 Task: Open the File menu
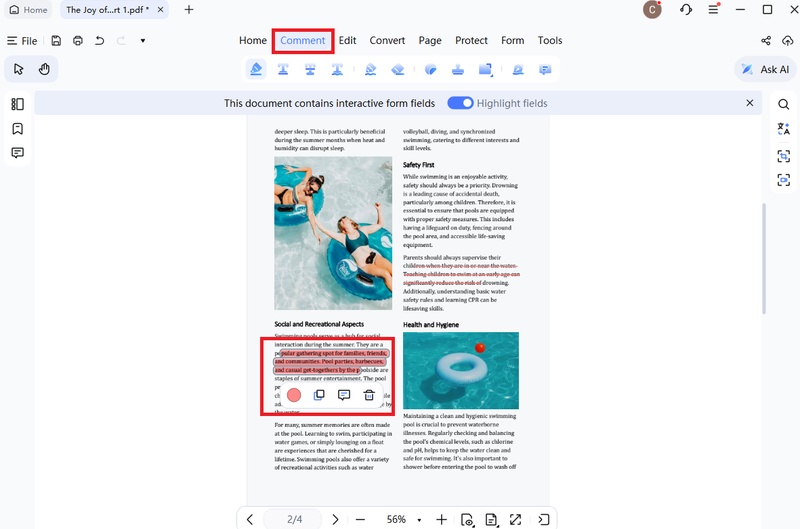(x=22, y=41)
